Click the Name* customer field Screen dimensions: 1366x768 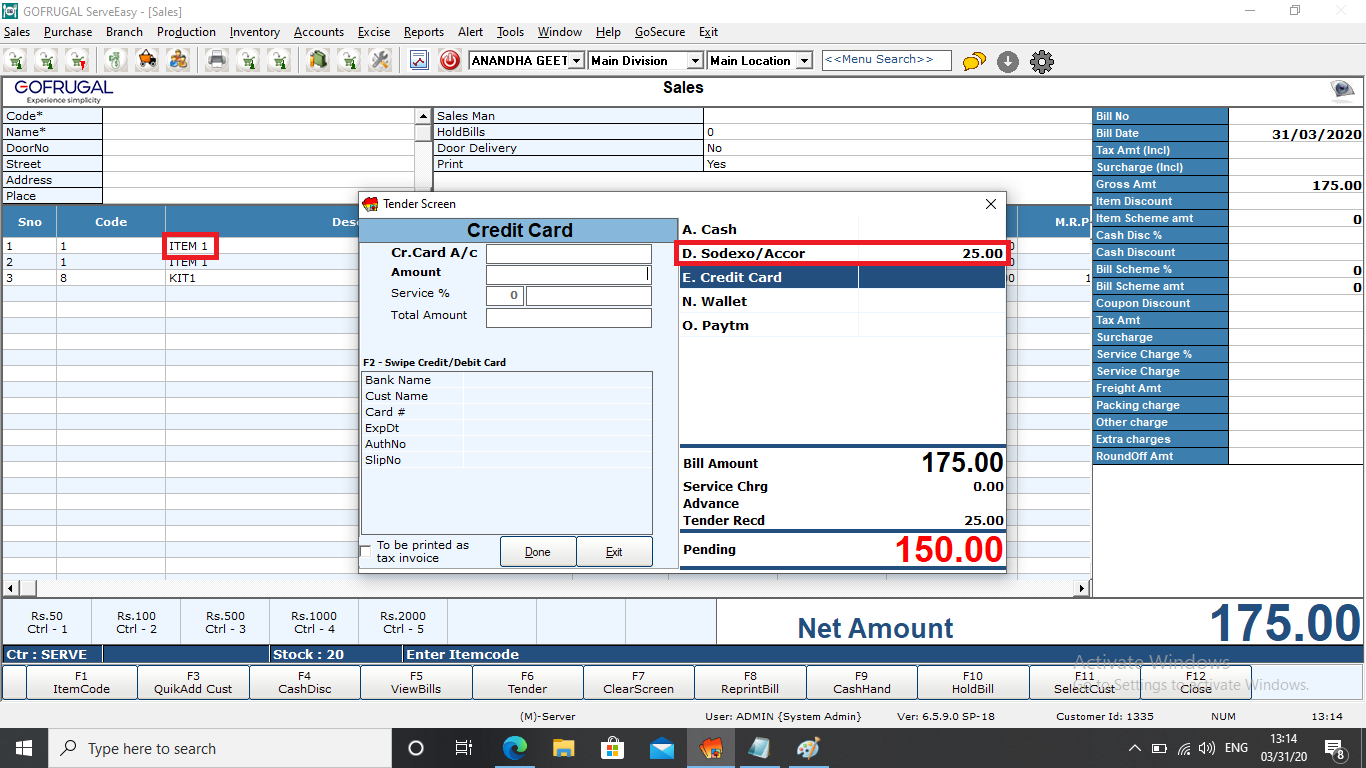(258, 132)
